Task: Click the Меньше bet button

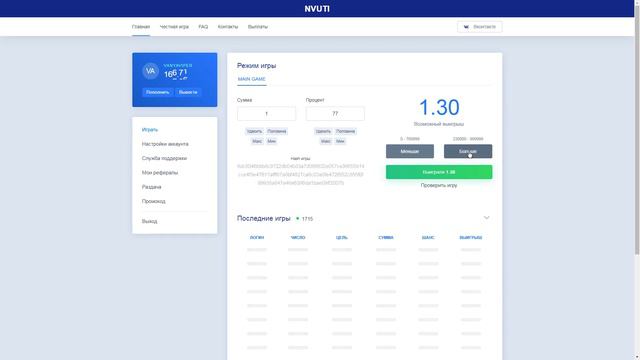Action: 410,151
